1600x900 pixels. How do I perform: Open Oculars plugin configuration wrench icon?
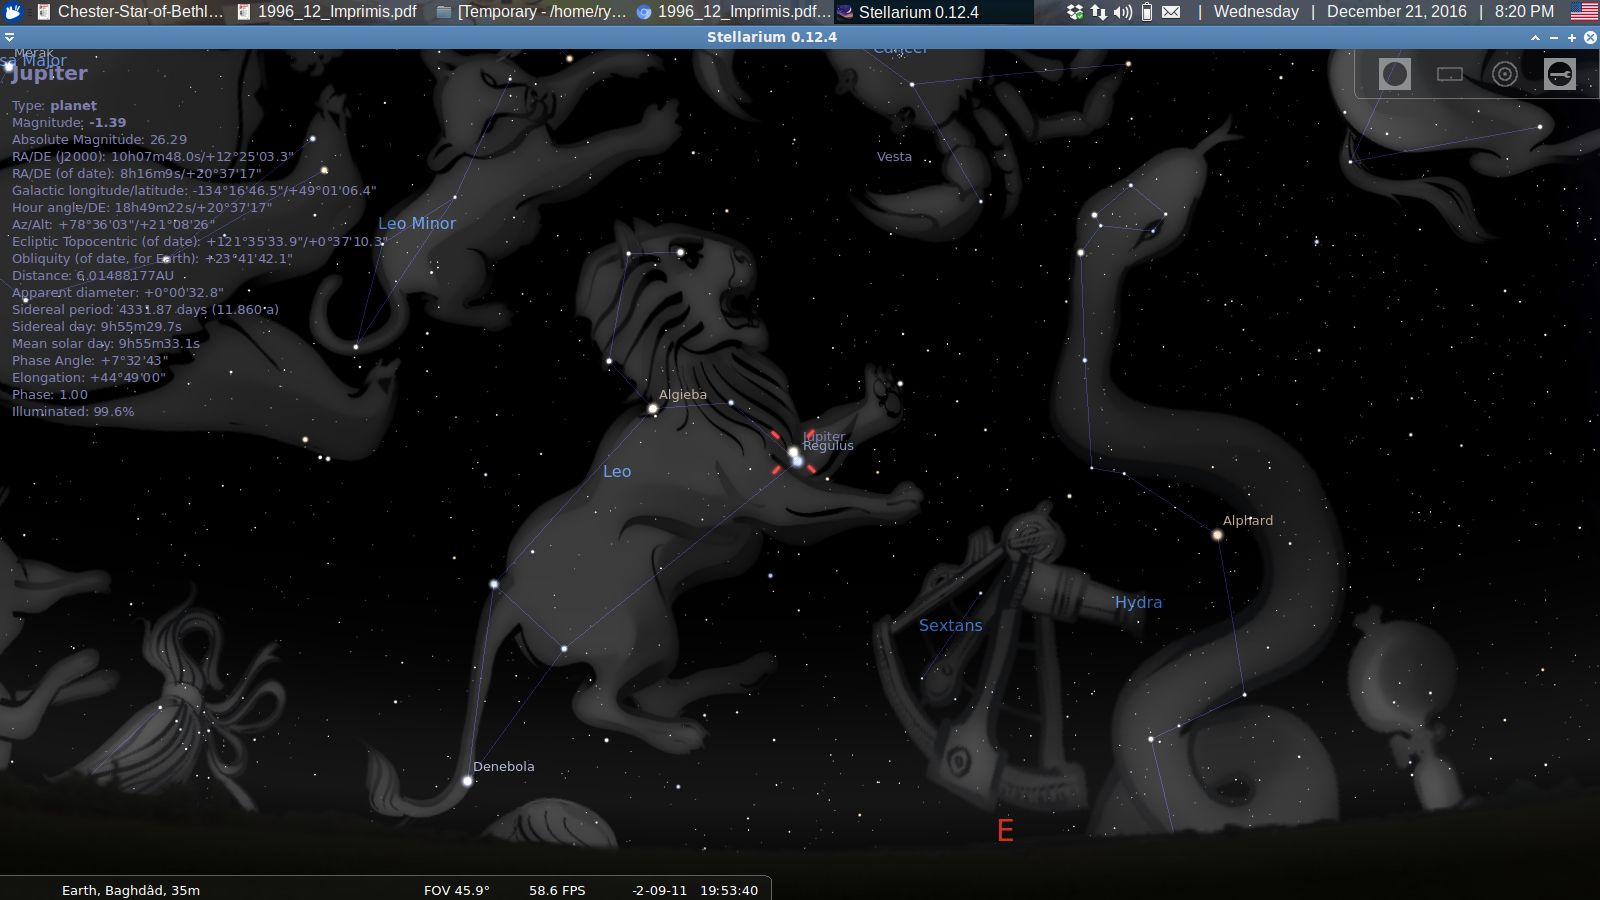1560,74
